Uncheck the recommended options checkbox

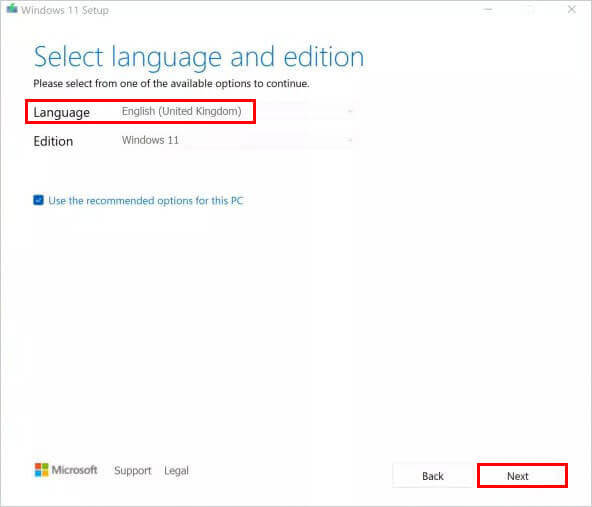coord(39,200)
